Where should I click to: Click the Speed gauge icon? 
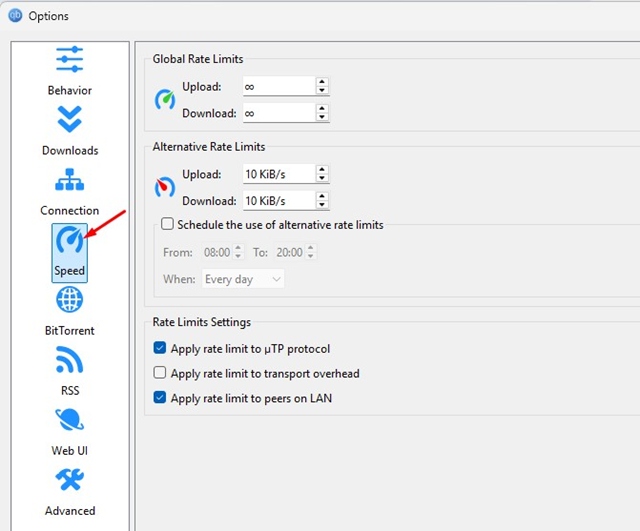click(x=69, y=241)
